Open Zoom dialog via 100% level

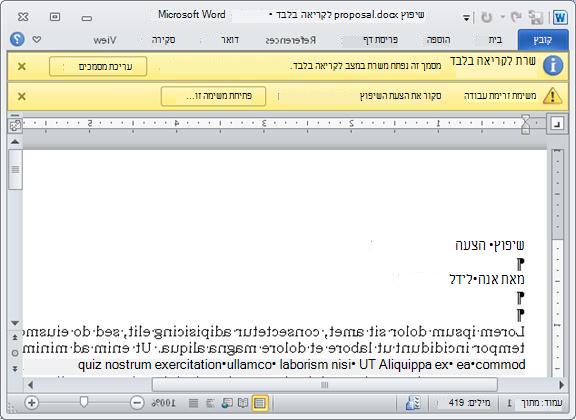pyautogui.click(x=163, y=403)
